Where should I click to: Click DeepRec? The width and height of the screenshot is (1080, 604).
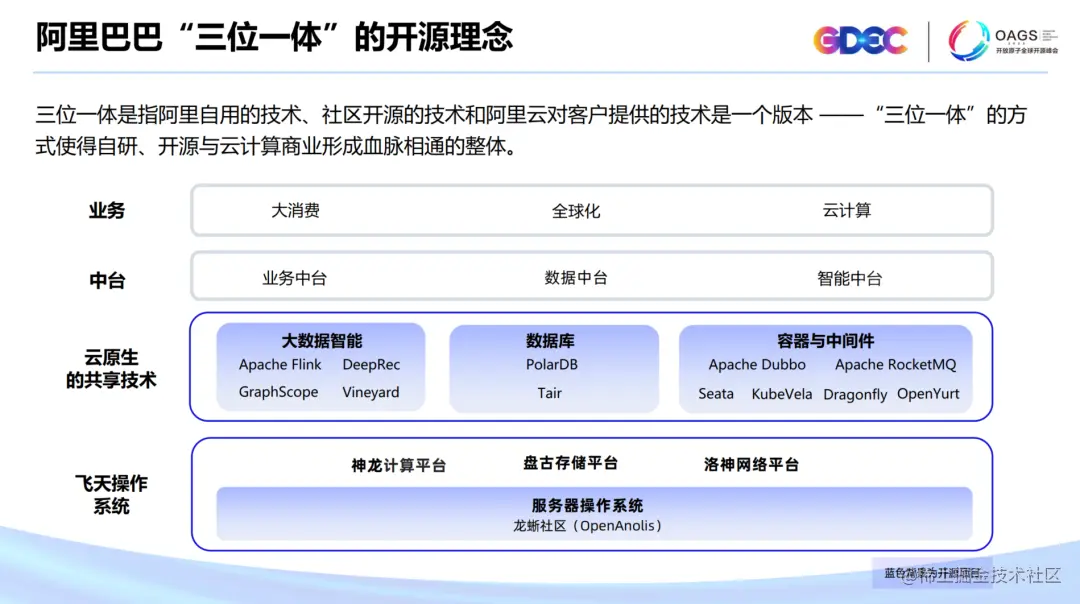coord(371,364)
